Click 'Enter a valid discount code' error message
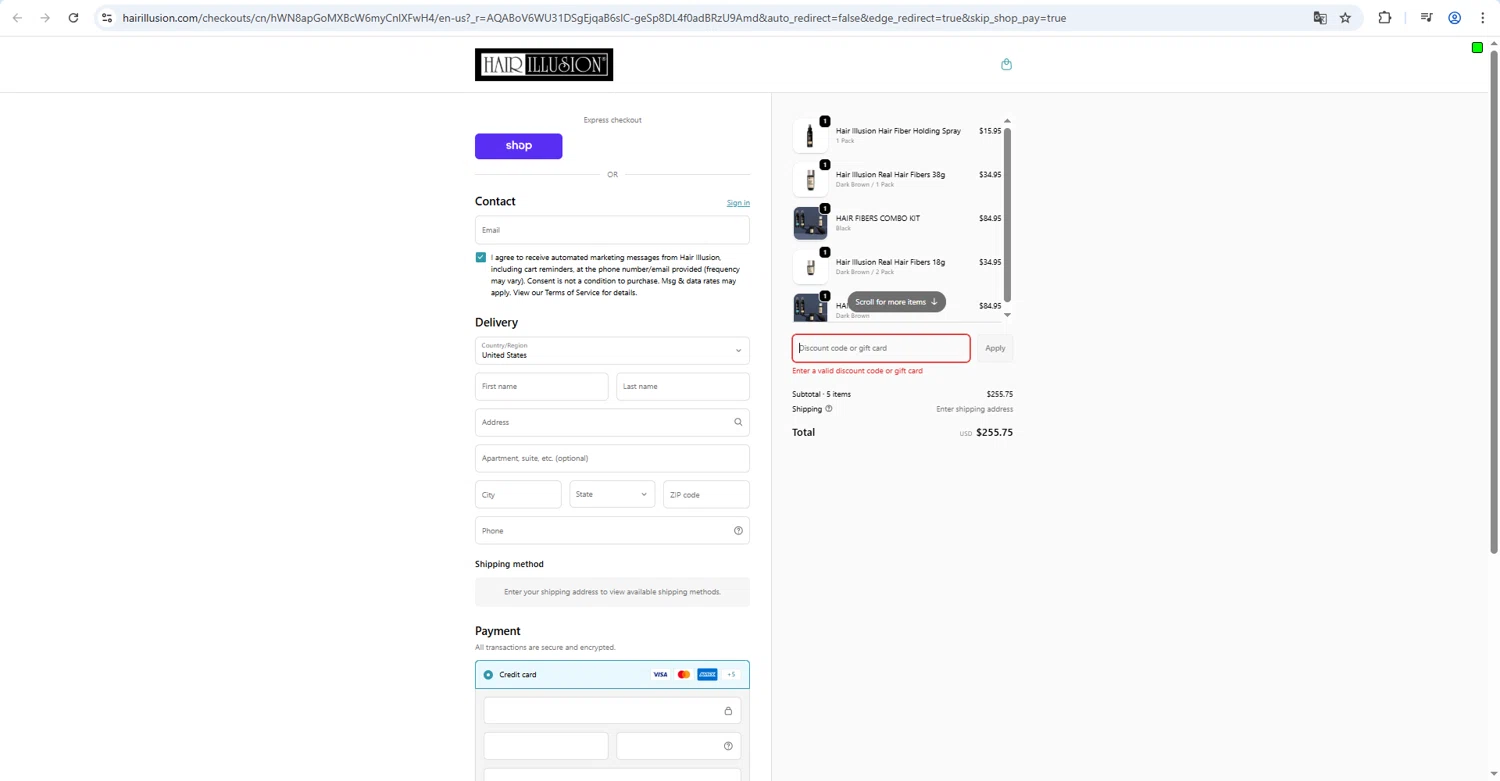The image size is (1500, 781). (857, 371)
